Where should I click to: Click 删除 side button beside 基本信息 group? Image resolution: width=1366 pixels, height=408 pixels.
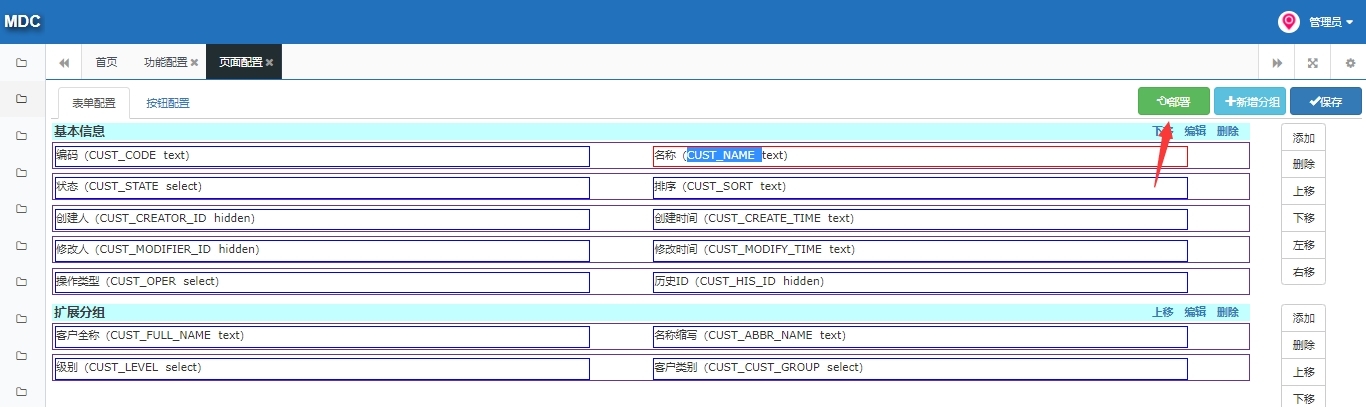pos(1303,164)
